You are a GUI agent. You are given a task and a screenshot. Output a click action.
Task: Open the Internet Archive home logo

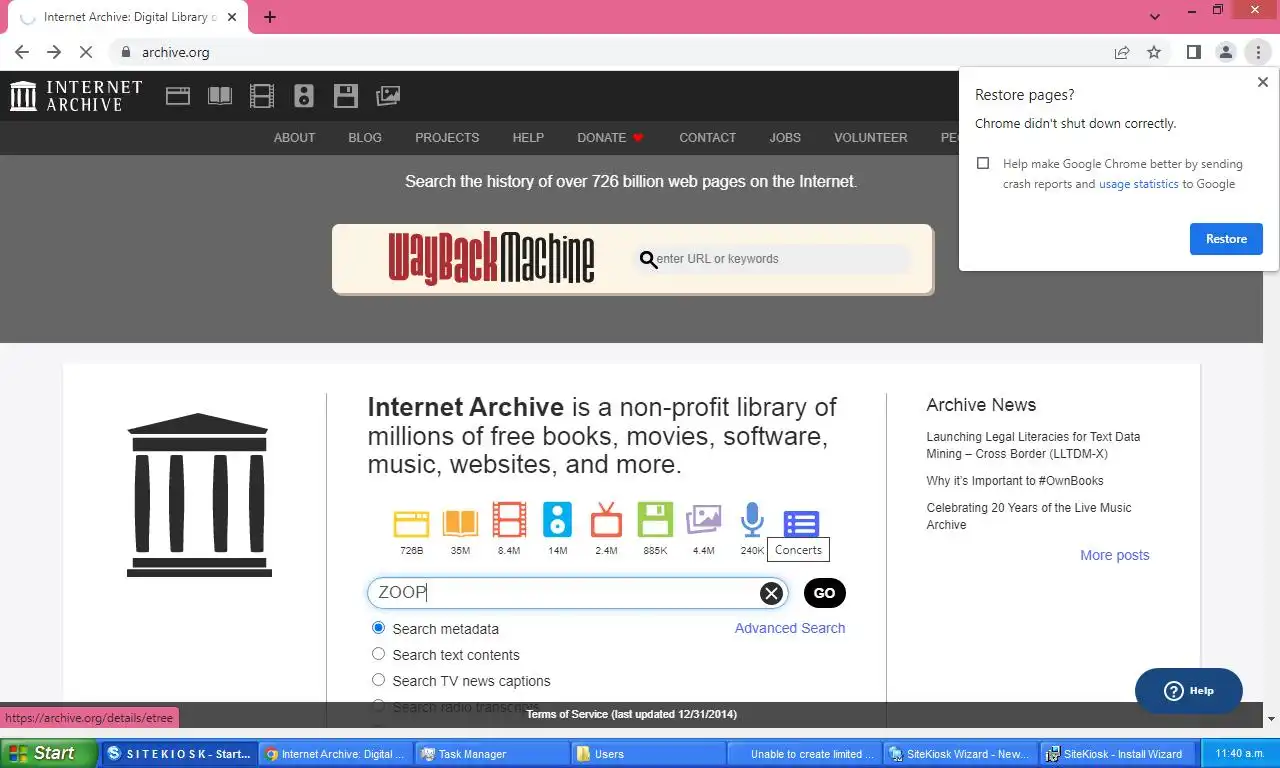(76, 96)
